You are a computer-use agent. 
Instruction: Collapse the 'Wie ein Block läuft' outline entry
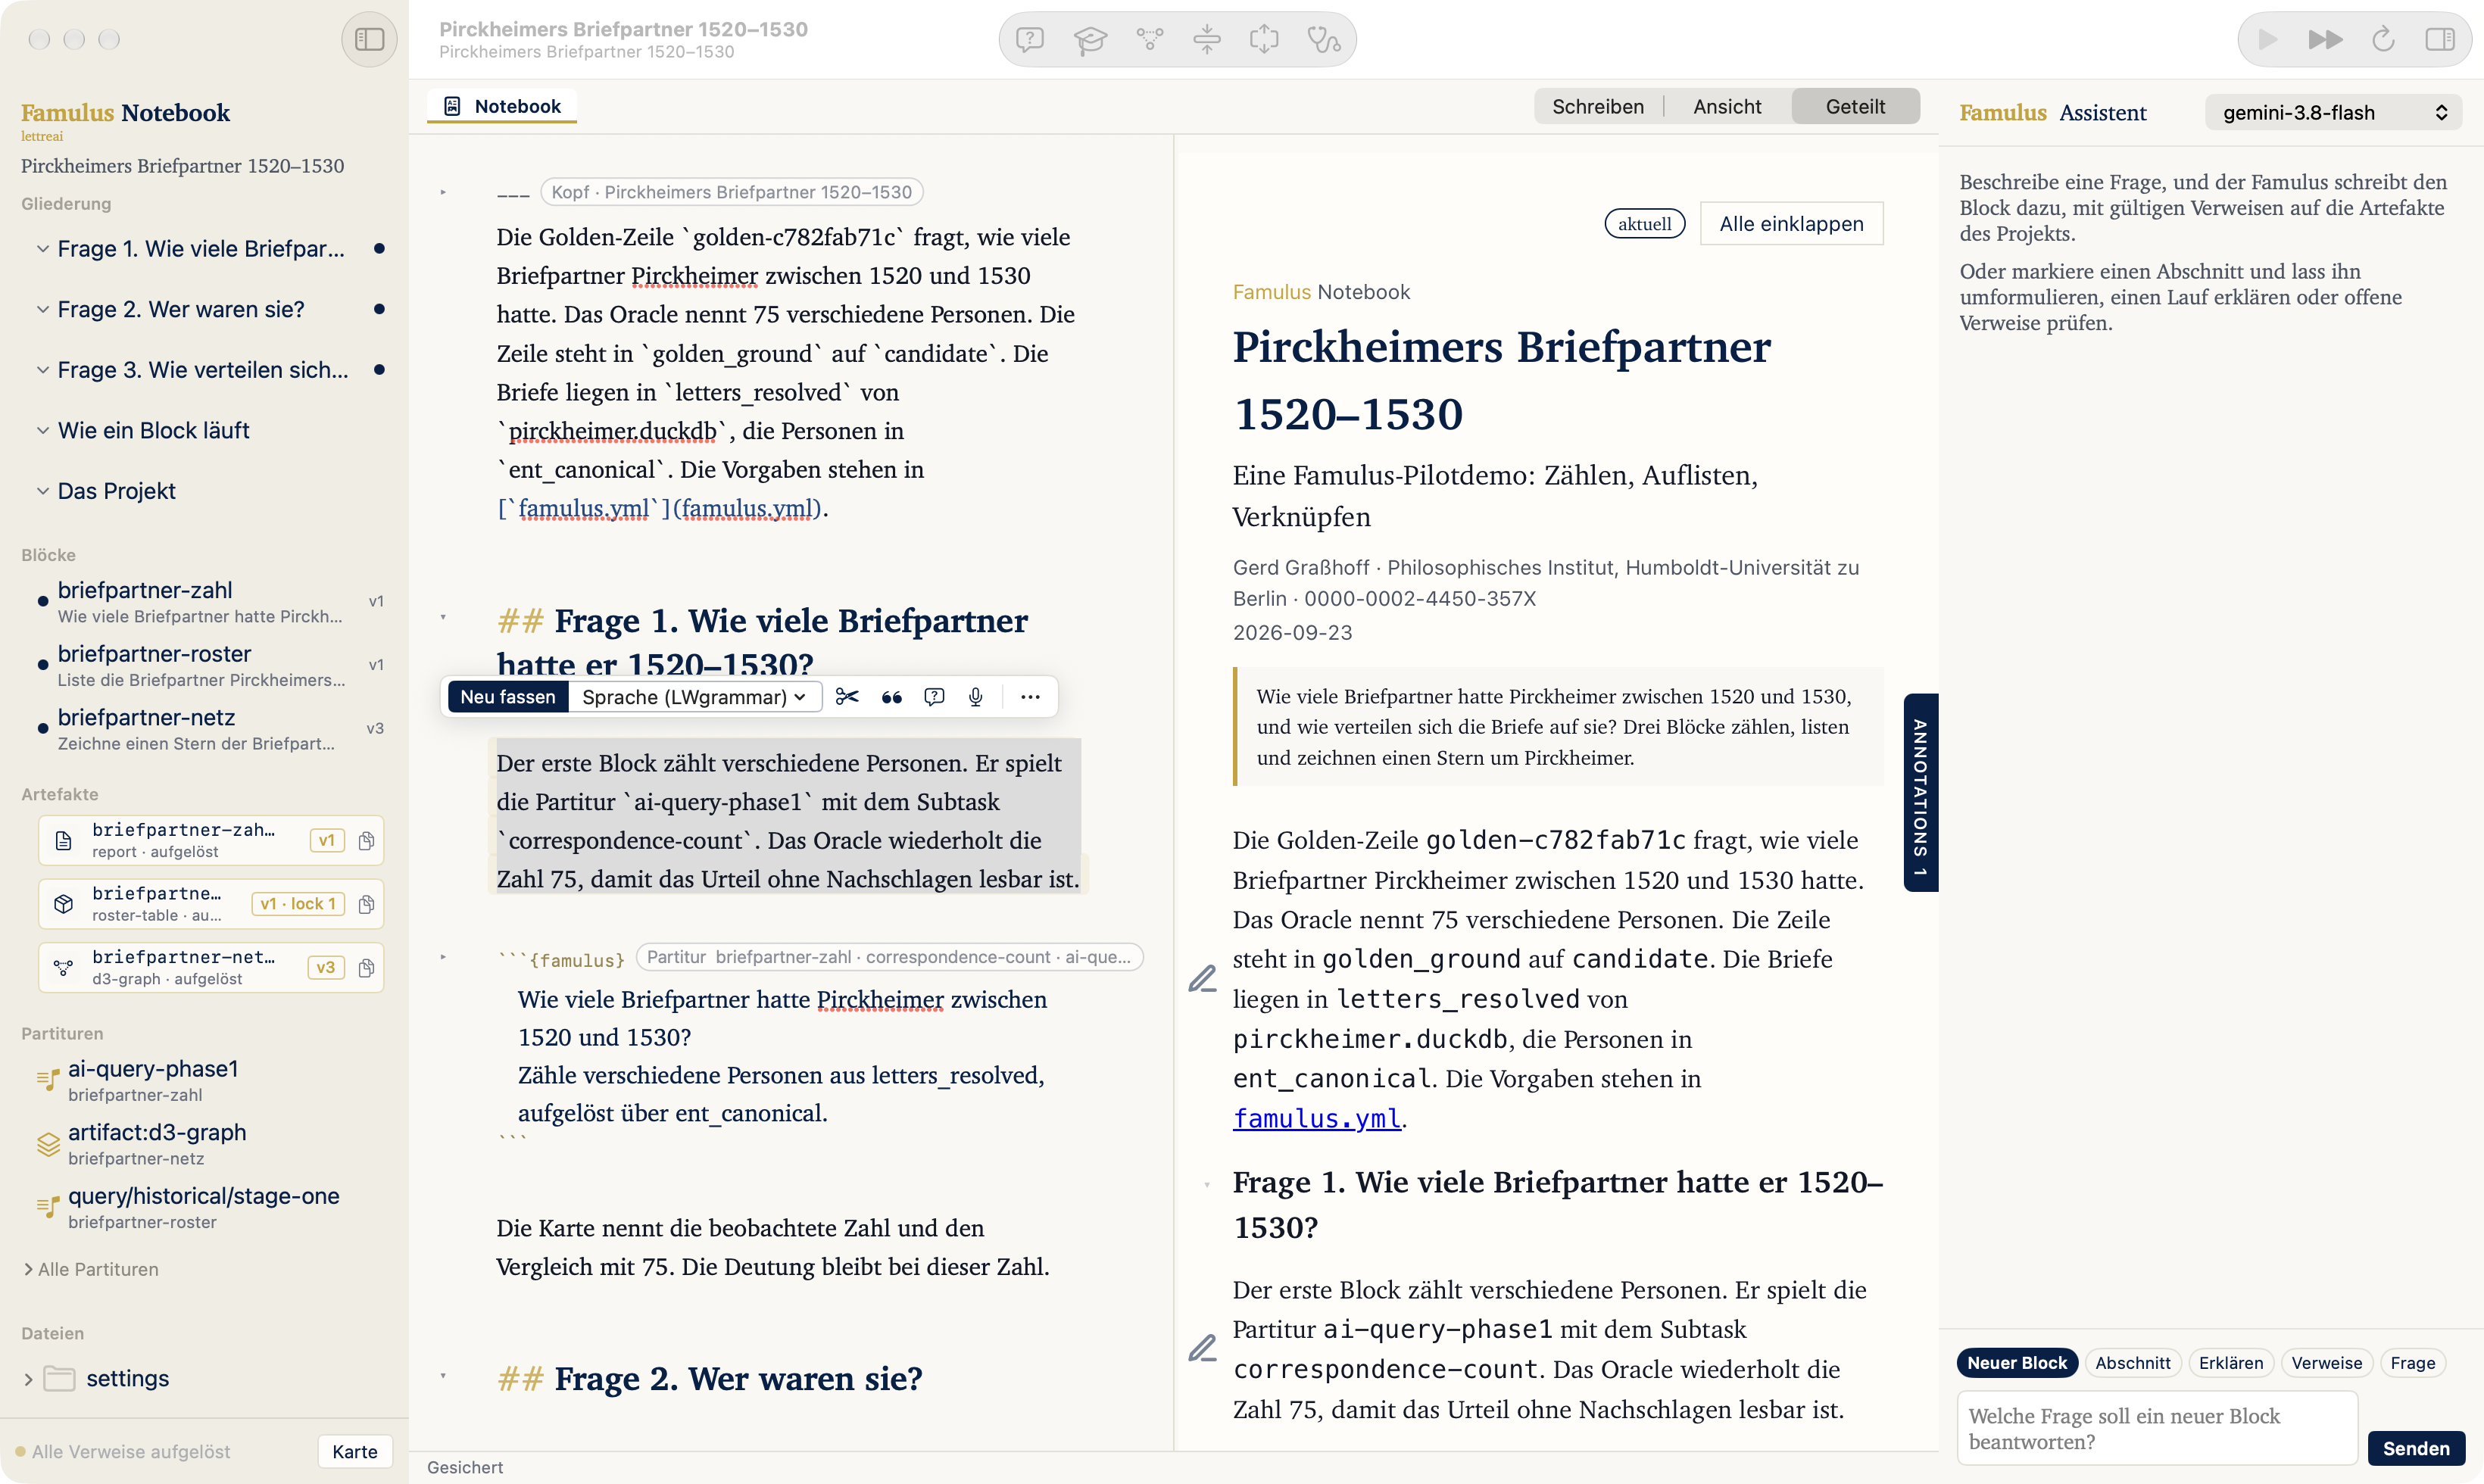click(42, 430)
